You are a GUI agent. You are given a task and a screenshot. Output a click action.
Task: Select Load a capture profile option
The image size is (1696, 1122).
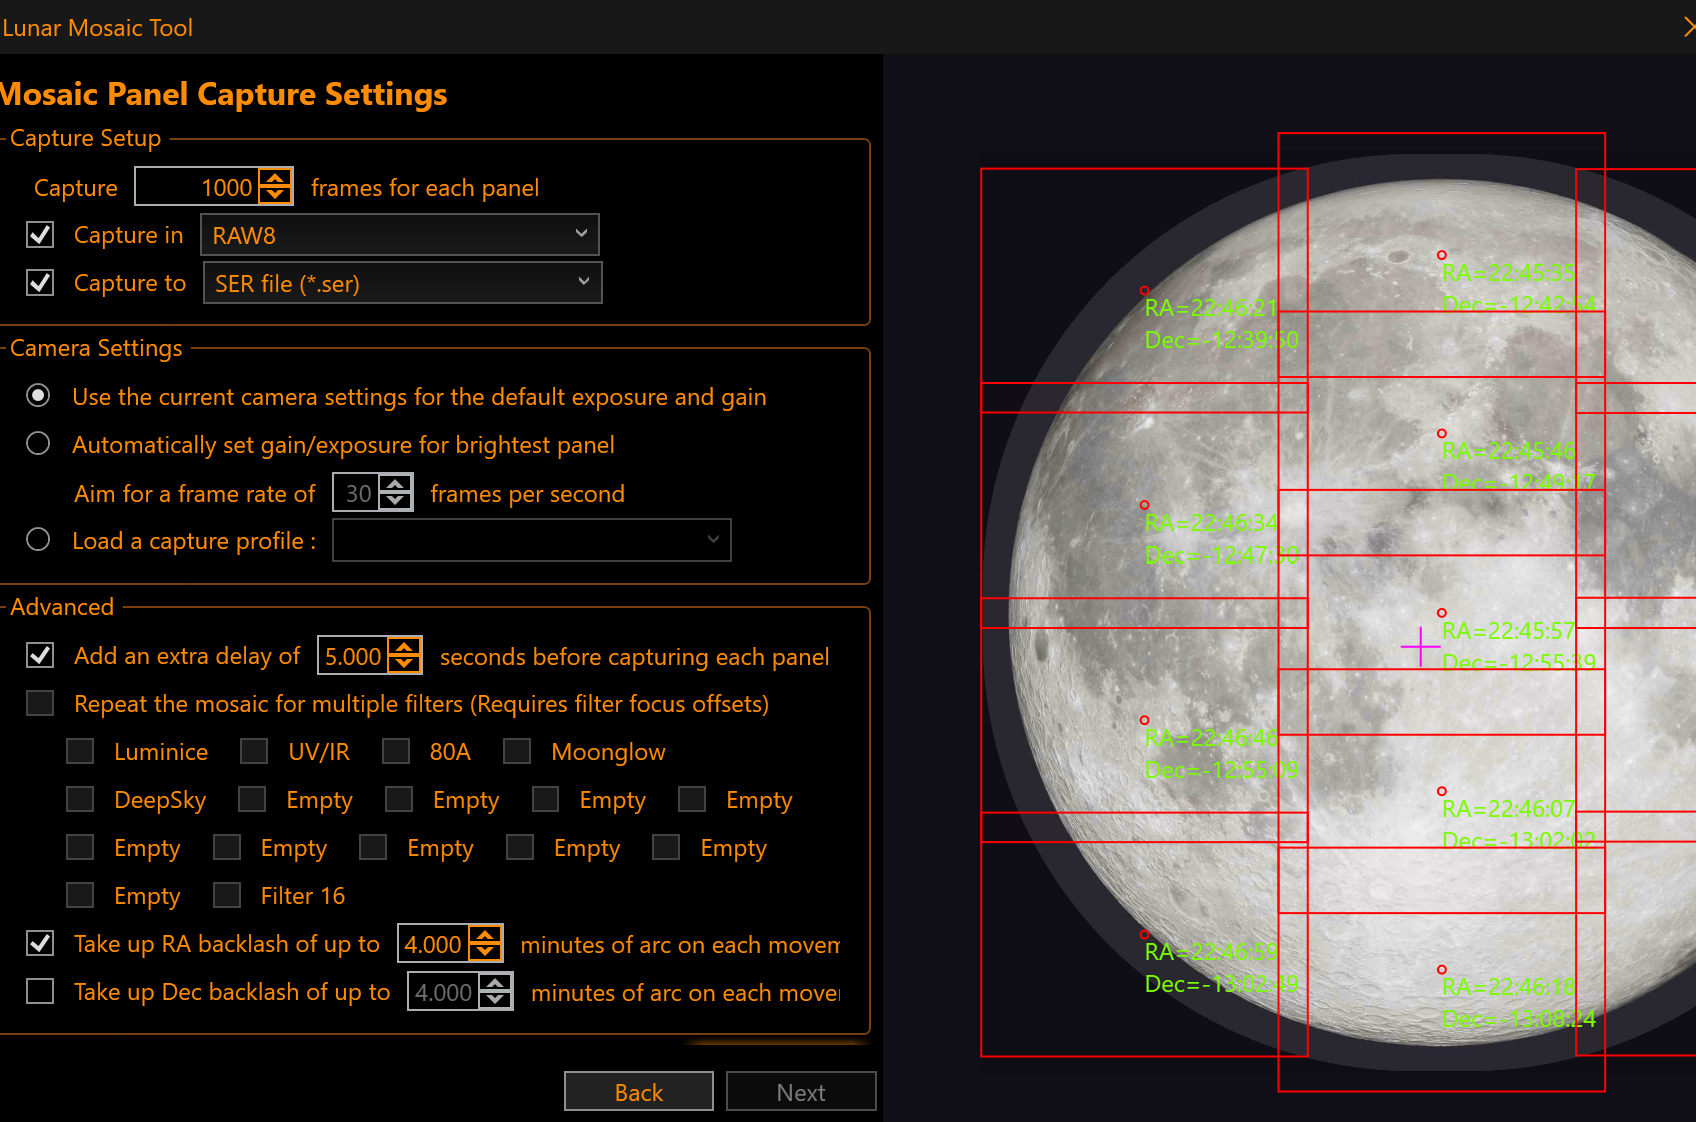pos(38,540)
